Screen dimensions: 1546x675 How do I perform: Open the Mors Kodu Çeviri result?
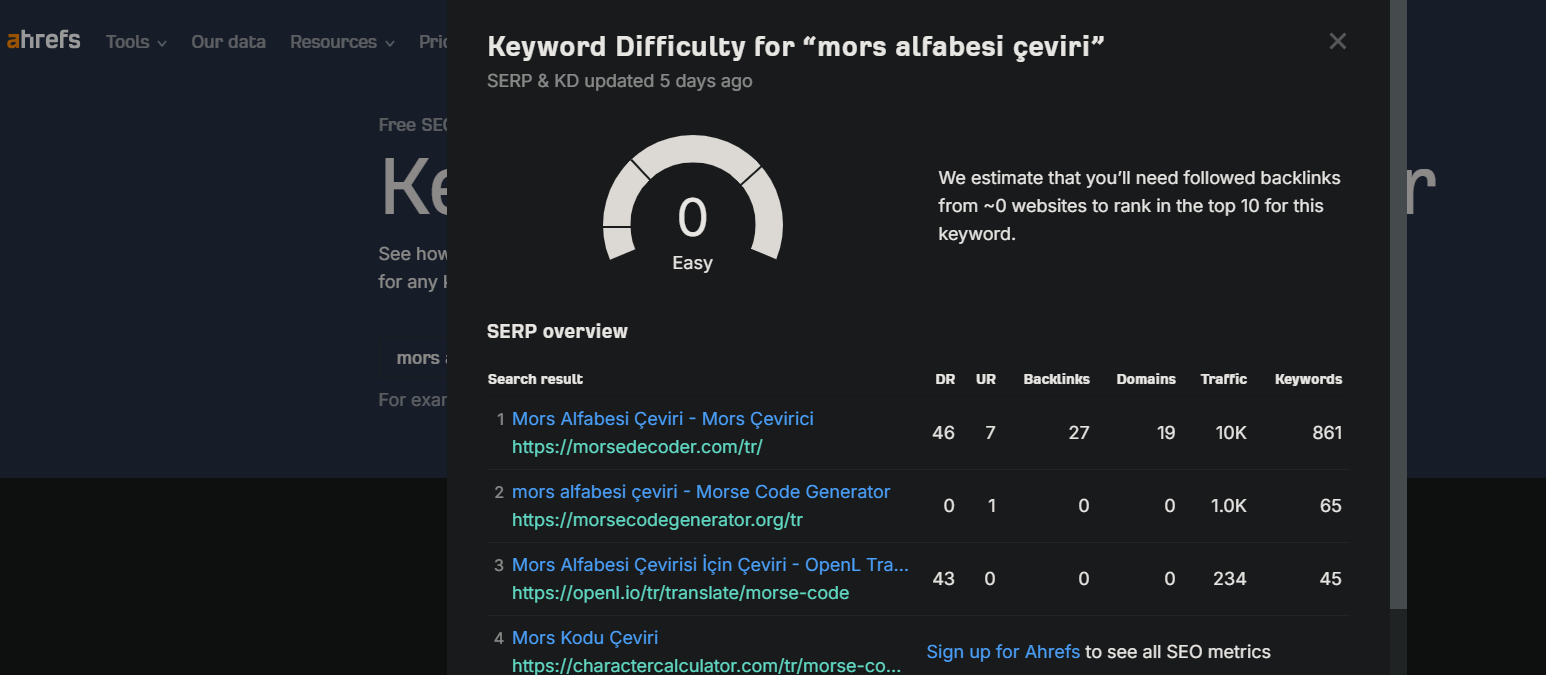(585, 638)
